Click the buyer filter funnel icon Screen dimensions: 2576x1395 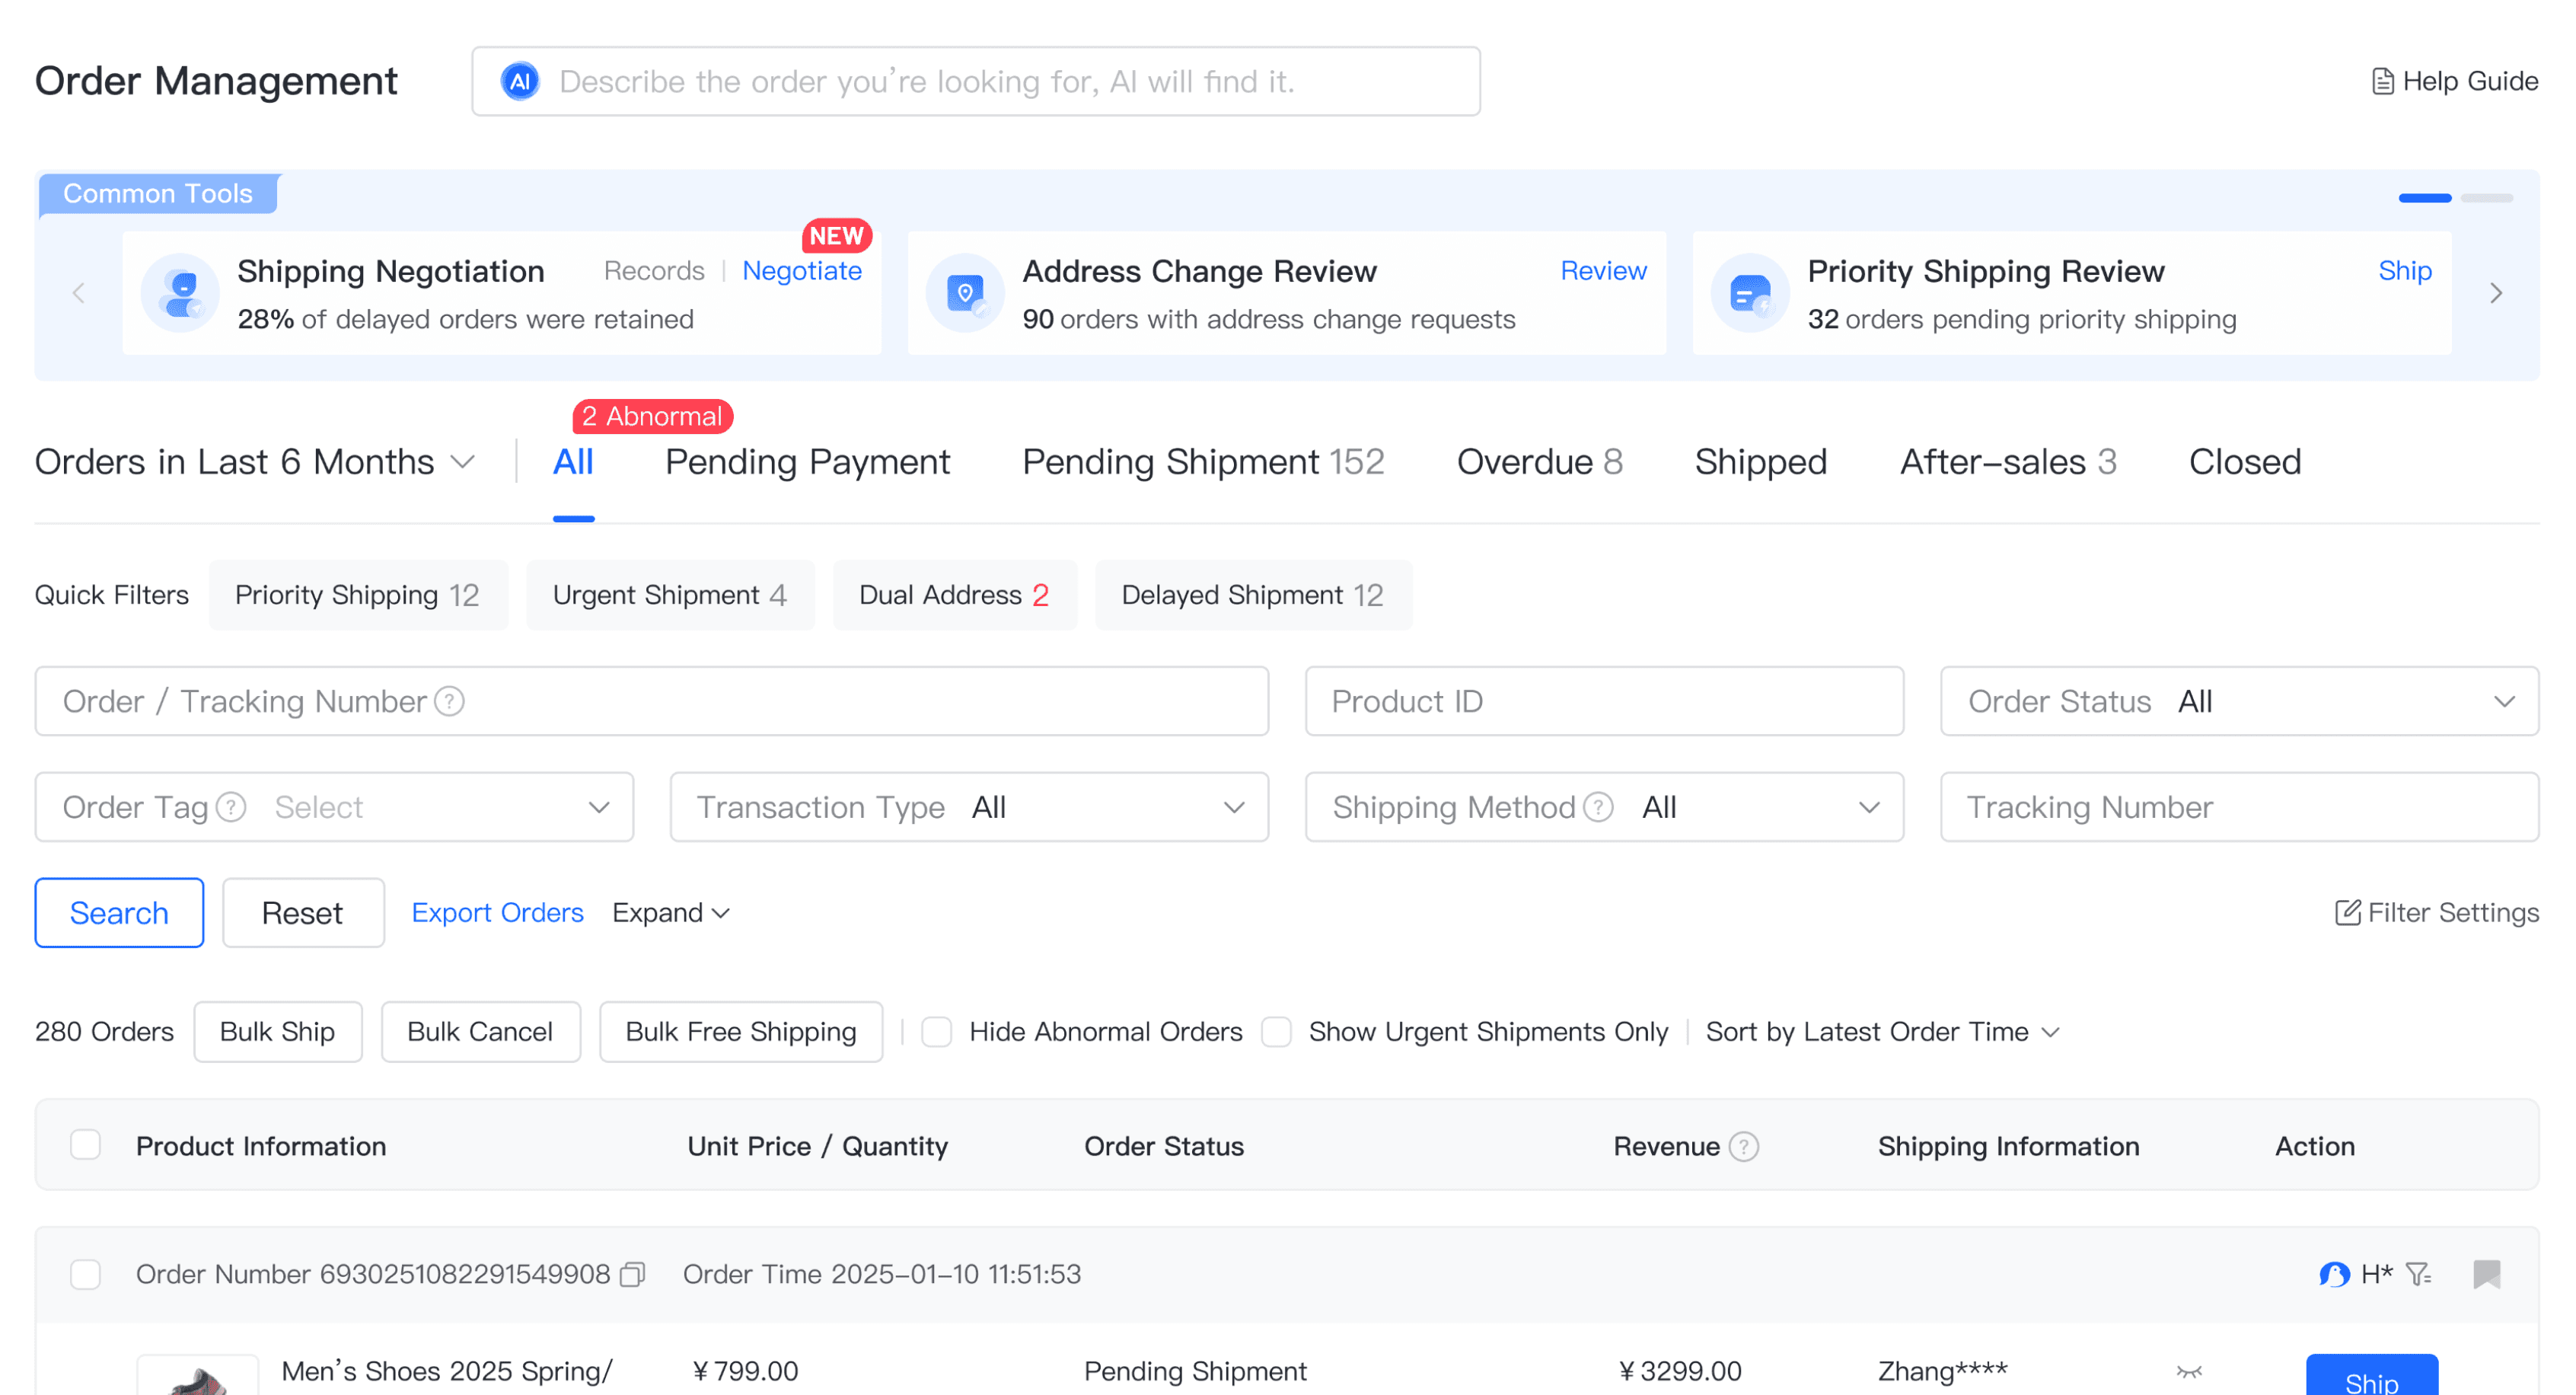(2418, 1274)
